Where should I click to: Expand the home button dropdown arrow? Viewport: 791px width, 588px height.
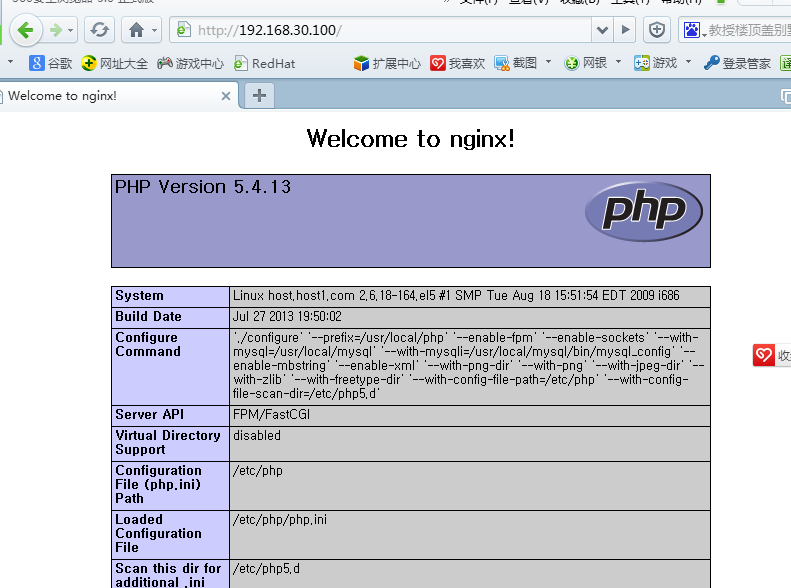pyautogui.click(x=154, y=30)
